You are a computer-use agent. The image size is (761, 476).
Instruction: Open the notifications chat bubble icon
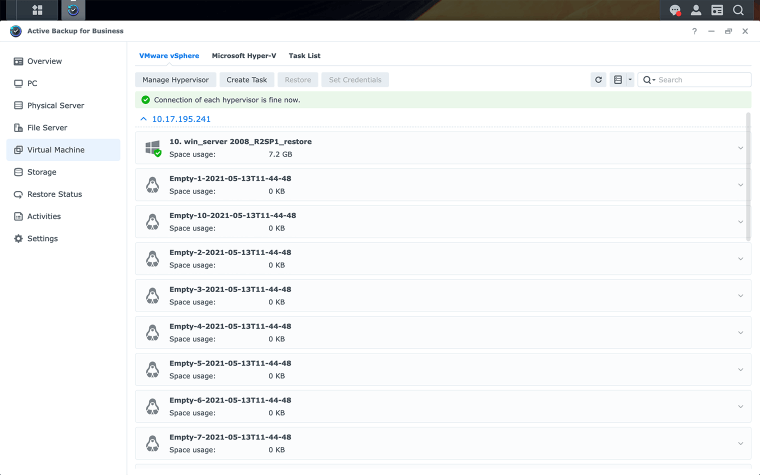coord(675,10)
